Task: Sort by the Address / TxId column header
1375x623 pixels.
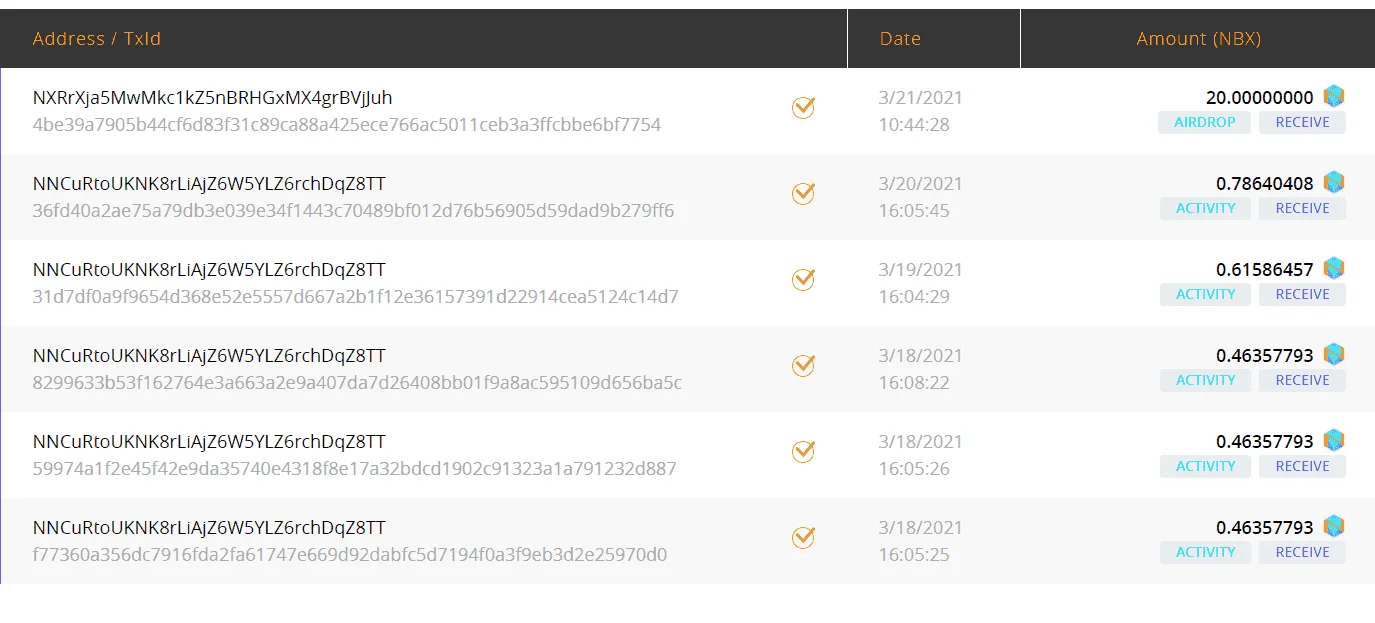Action: (97, 39)
